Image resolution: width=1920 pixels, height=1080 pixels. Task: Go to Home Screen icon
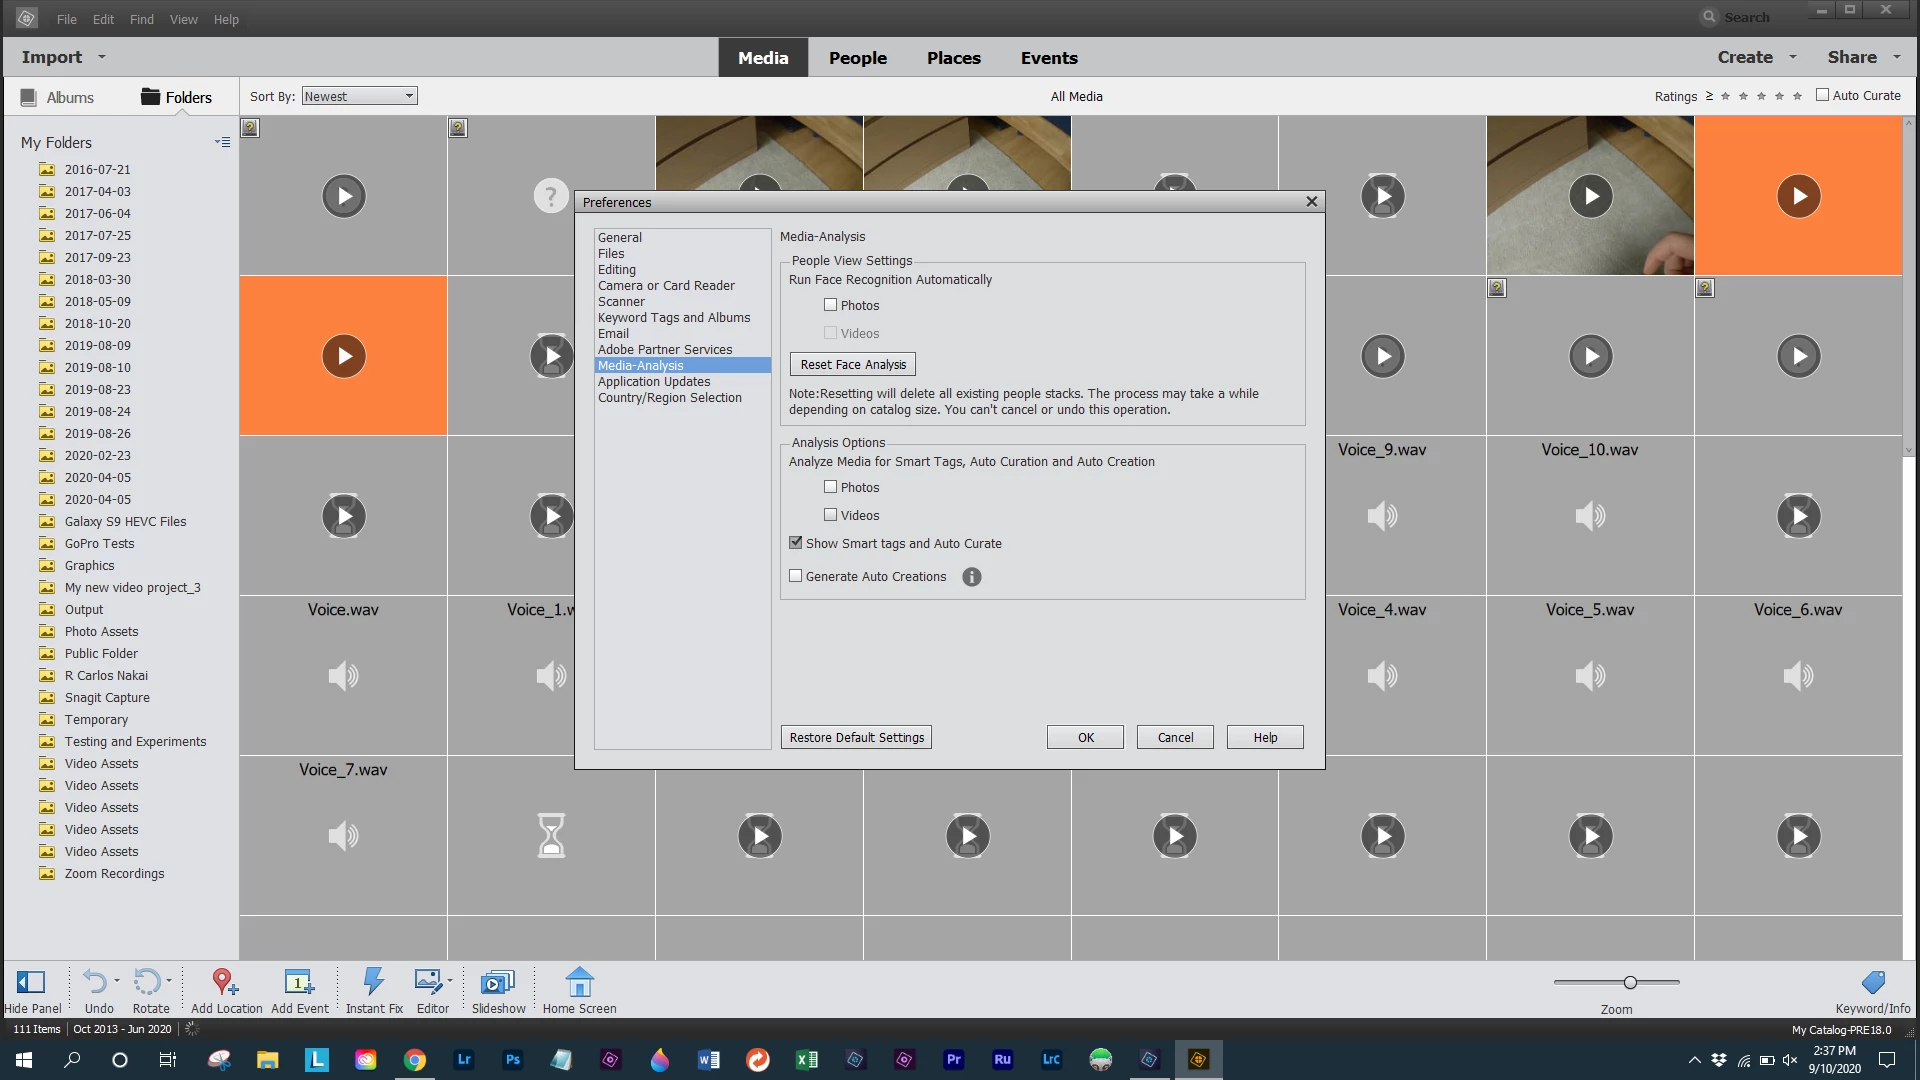579,982
